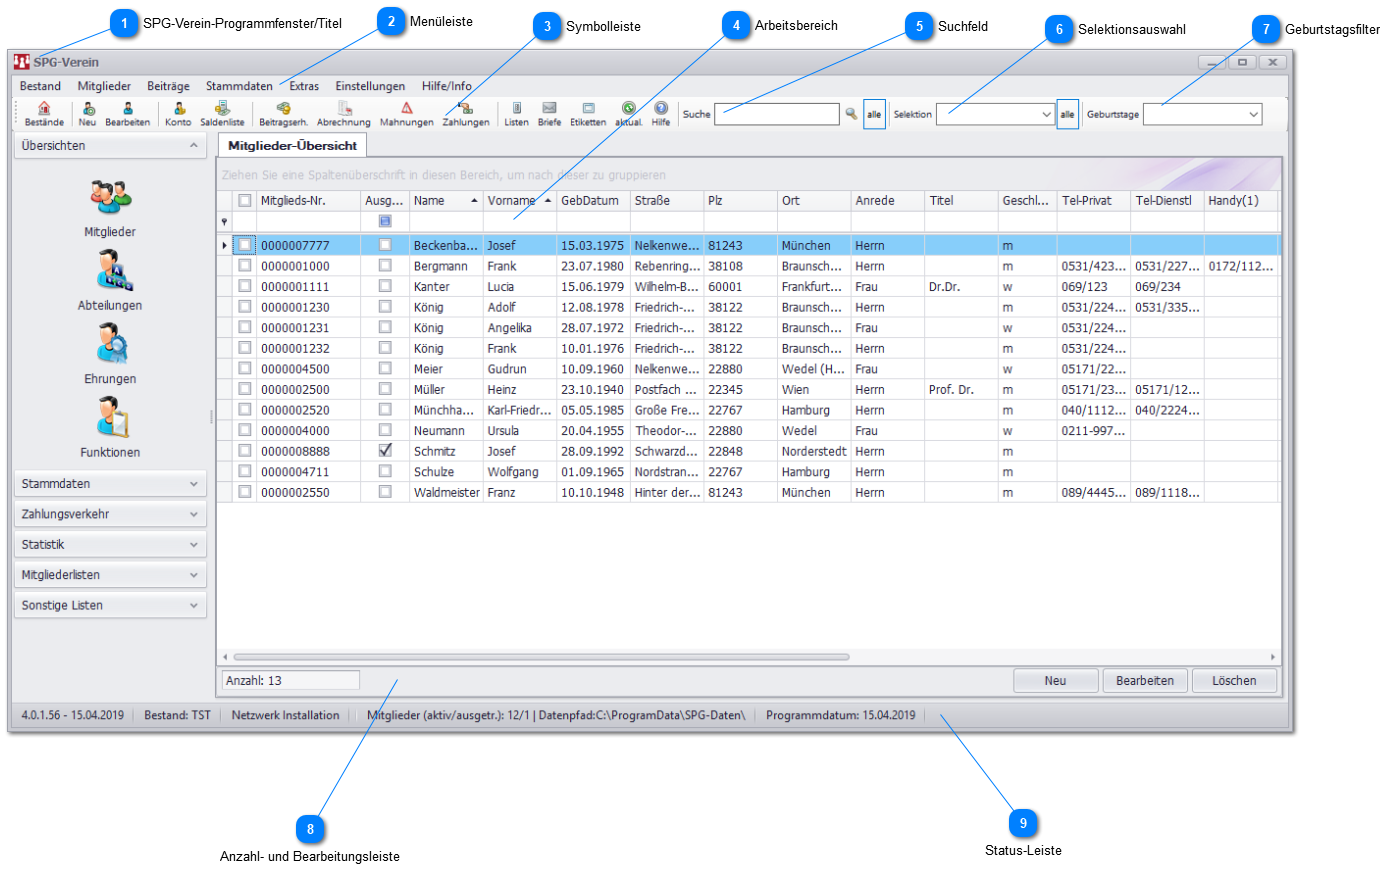Click the Löschen button
Viewport: 1396px width, 880px height.
click(1234, 681)
